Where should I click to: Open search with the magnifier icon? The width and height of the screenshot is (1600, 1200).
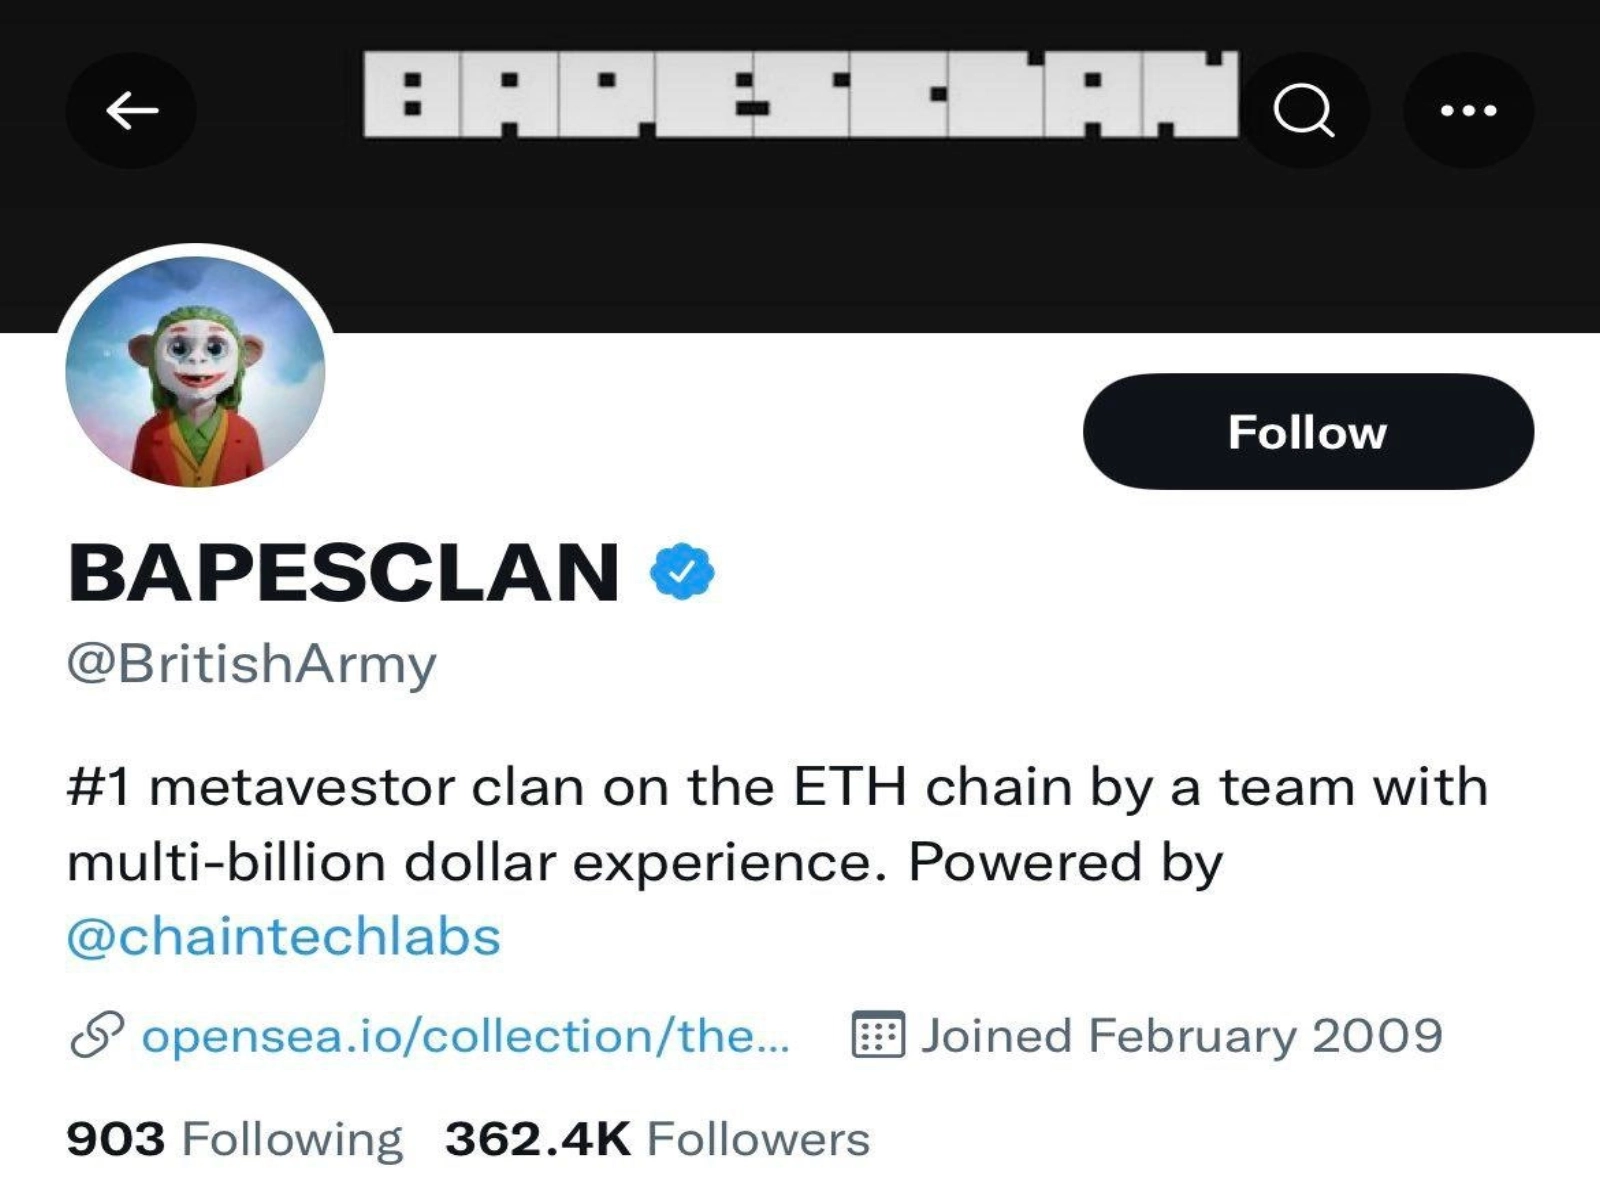1303,110
